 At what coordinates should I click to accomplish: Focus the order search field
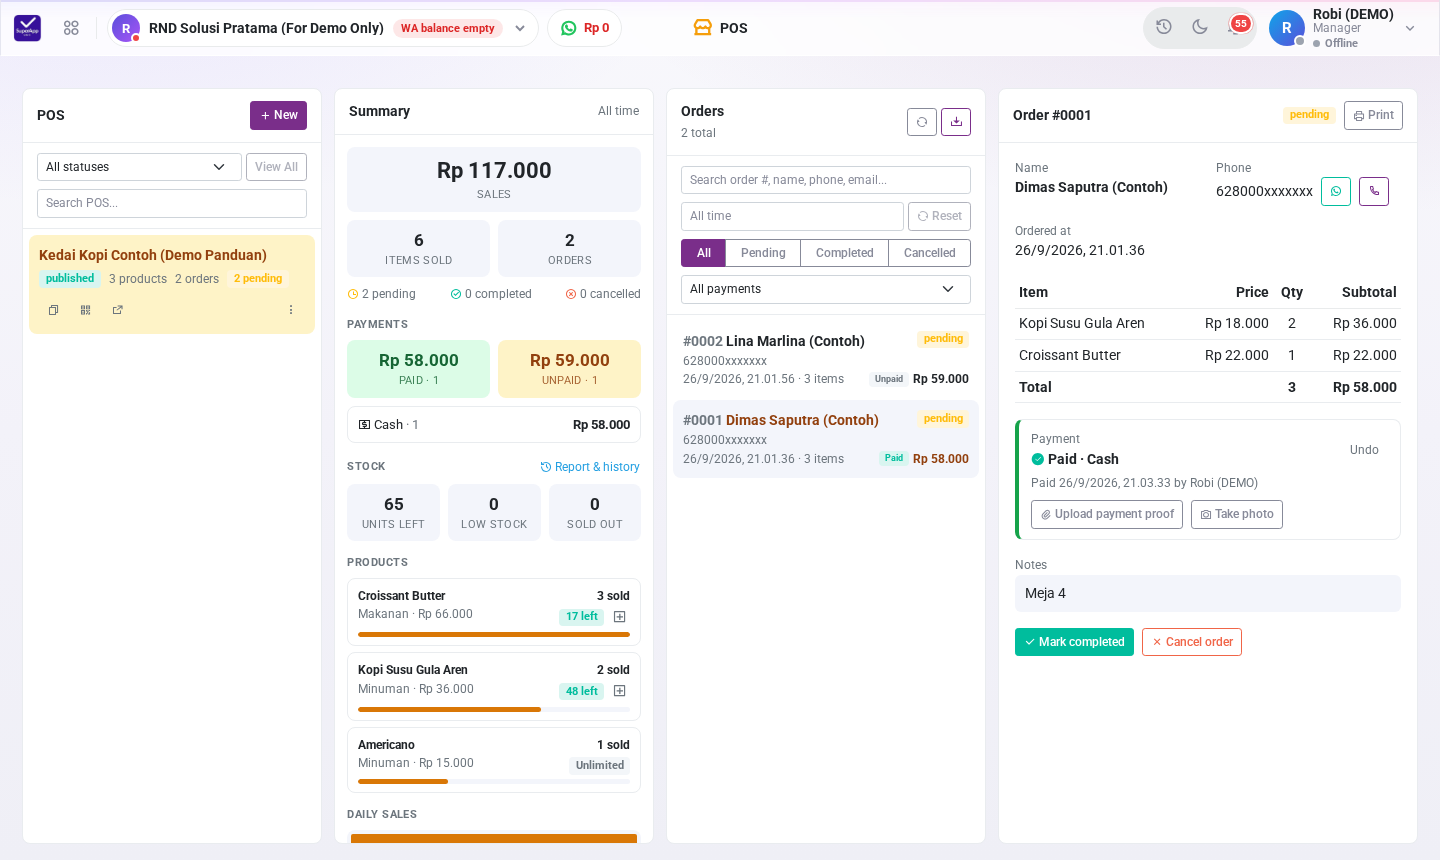[826, 180]
